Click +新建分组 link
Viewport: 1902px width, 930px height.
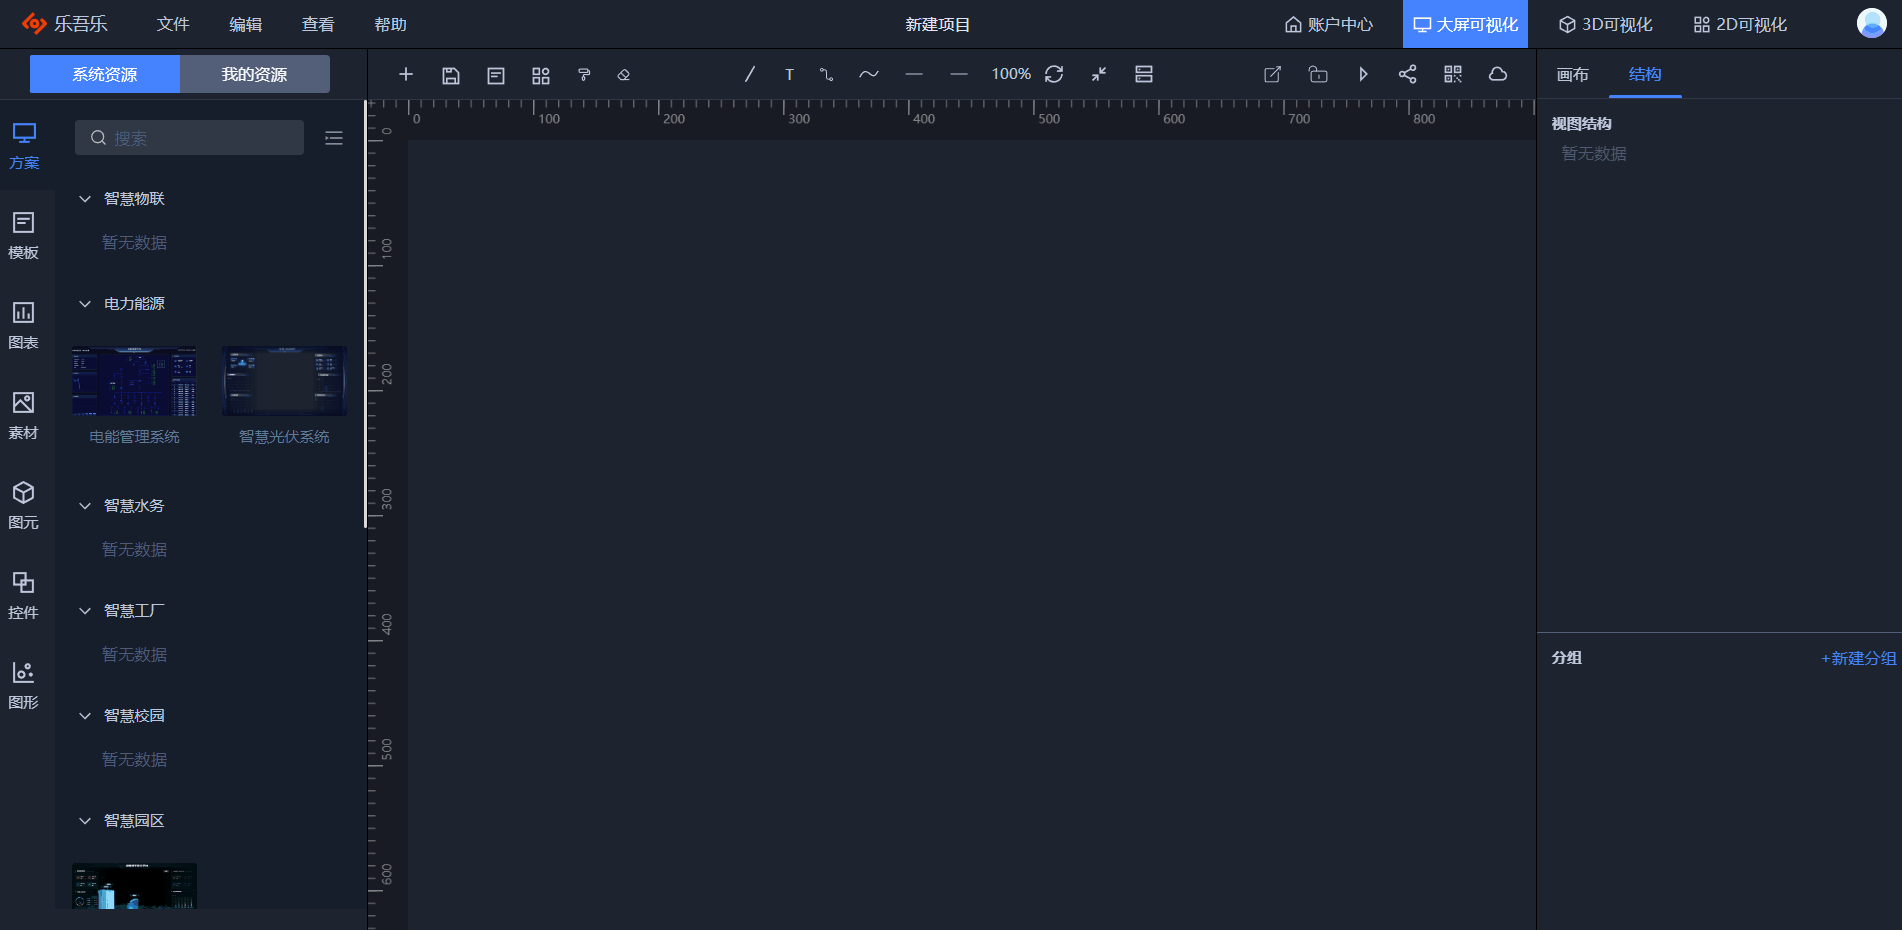click(x=1859, y=658)
